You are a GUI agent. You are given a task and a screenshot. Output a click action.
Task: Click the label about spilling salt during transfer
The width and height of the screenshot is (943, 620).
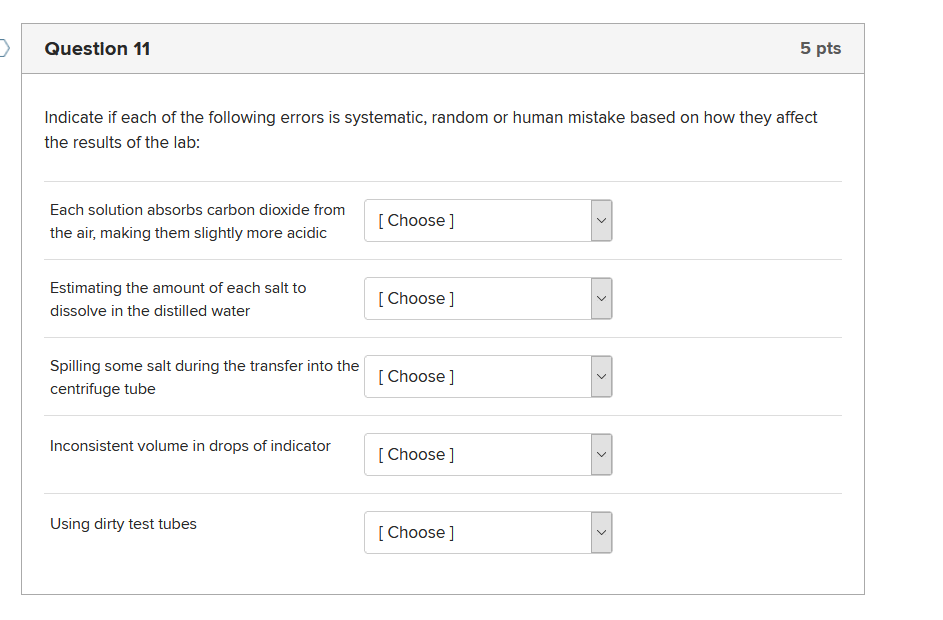[x=204, y=377]
